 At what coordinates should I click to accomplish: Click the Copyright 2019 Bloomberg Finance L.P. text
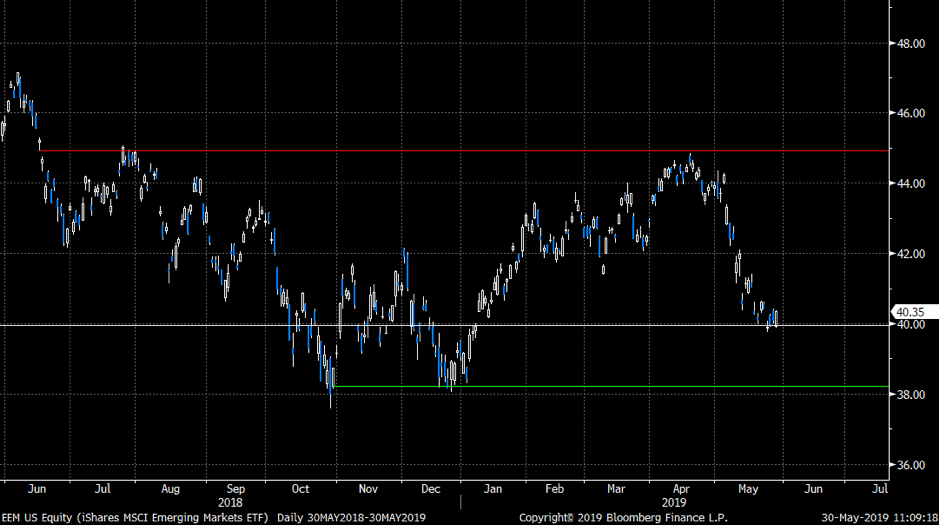623,517
